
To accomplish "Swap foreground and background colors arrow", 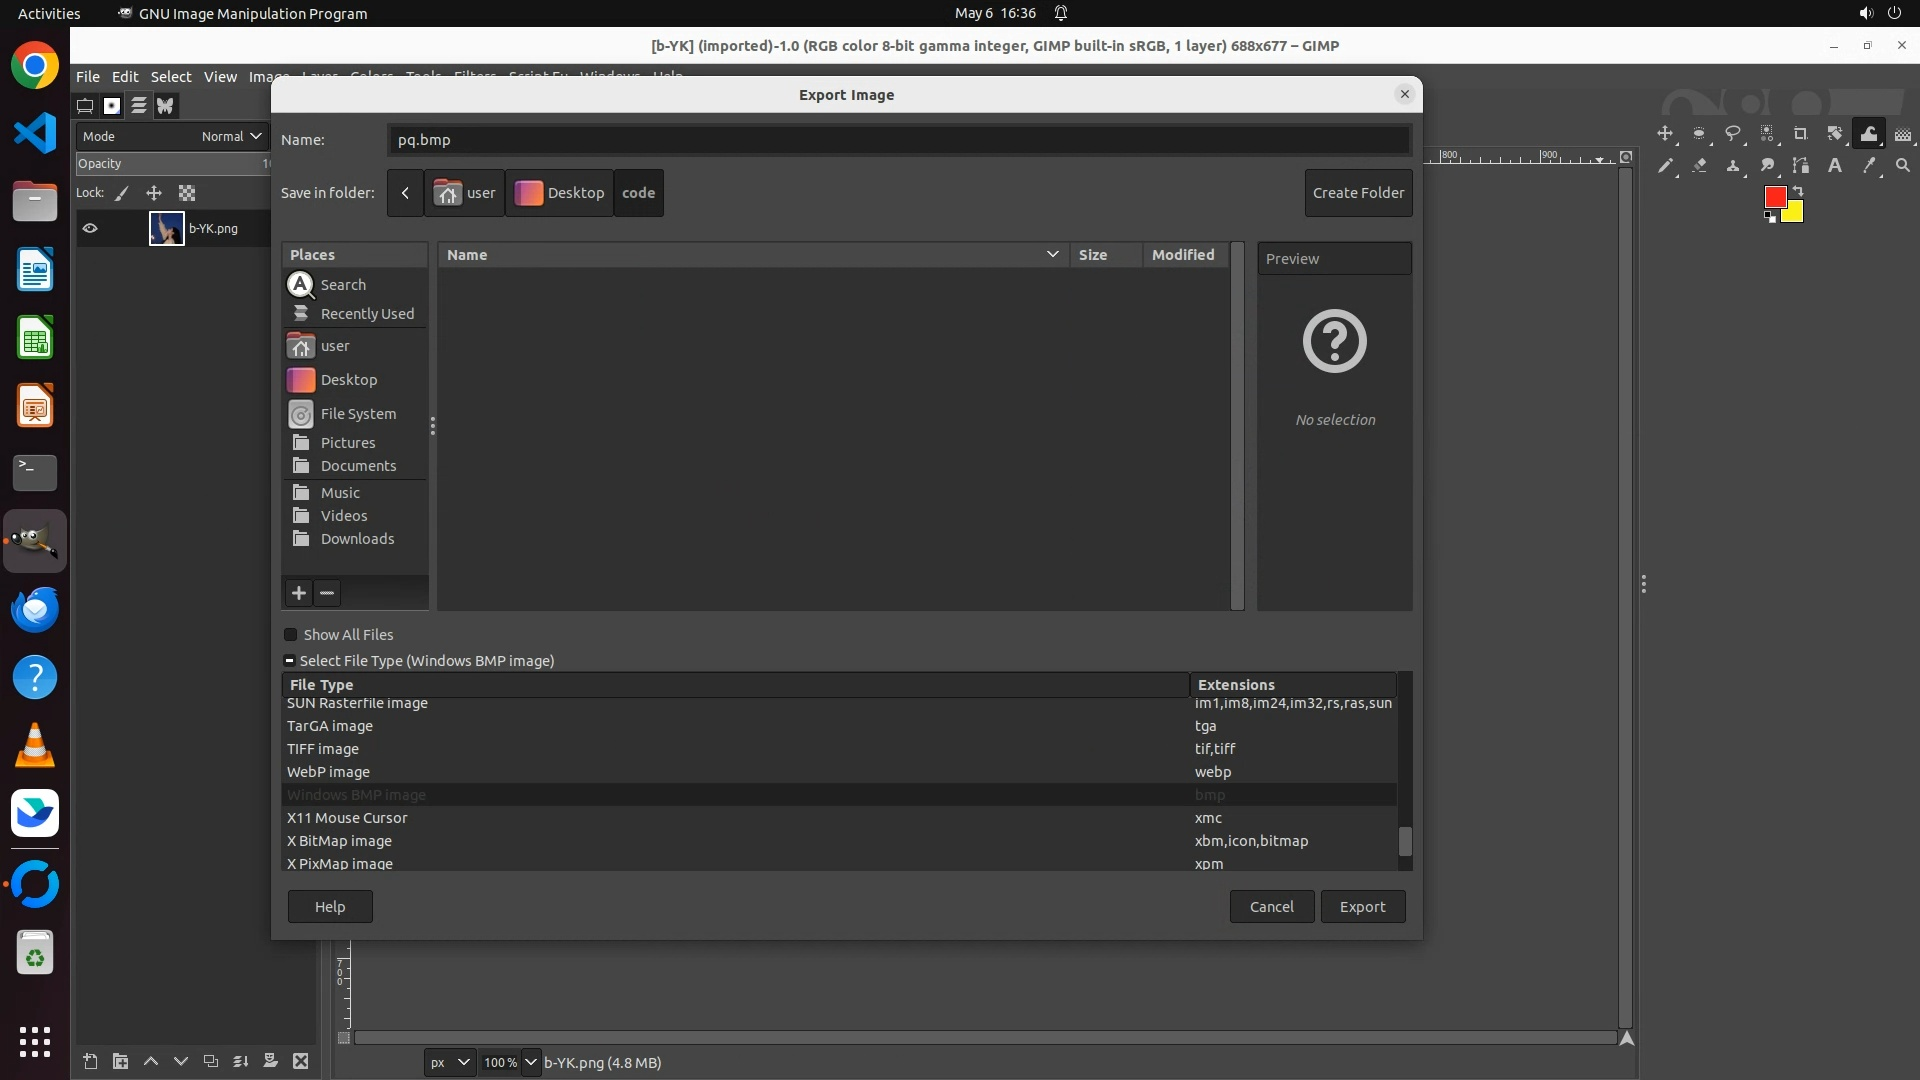I will [x=1797, y=190].
